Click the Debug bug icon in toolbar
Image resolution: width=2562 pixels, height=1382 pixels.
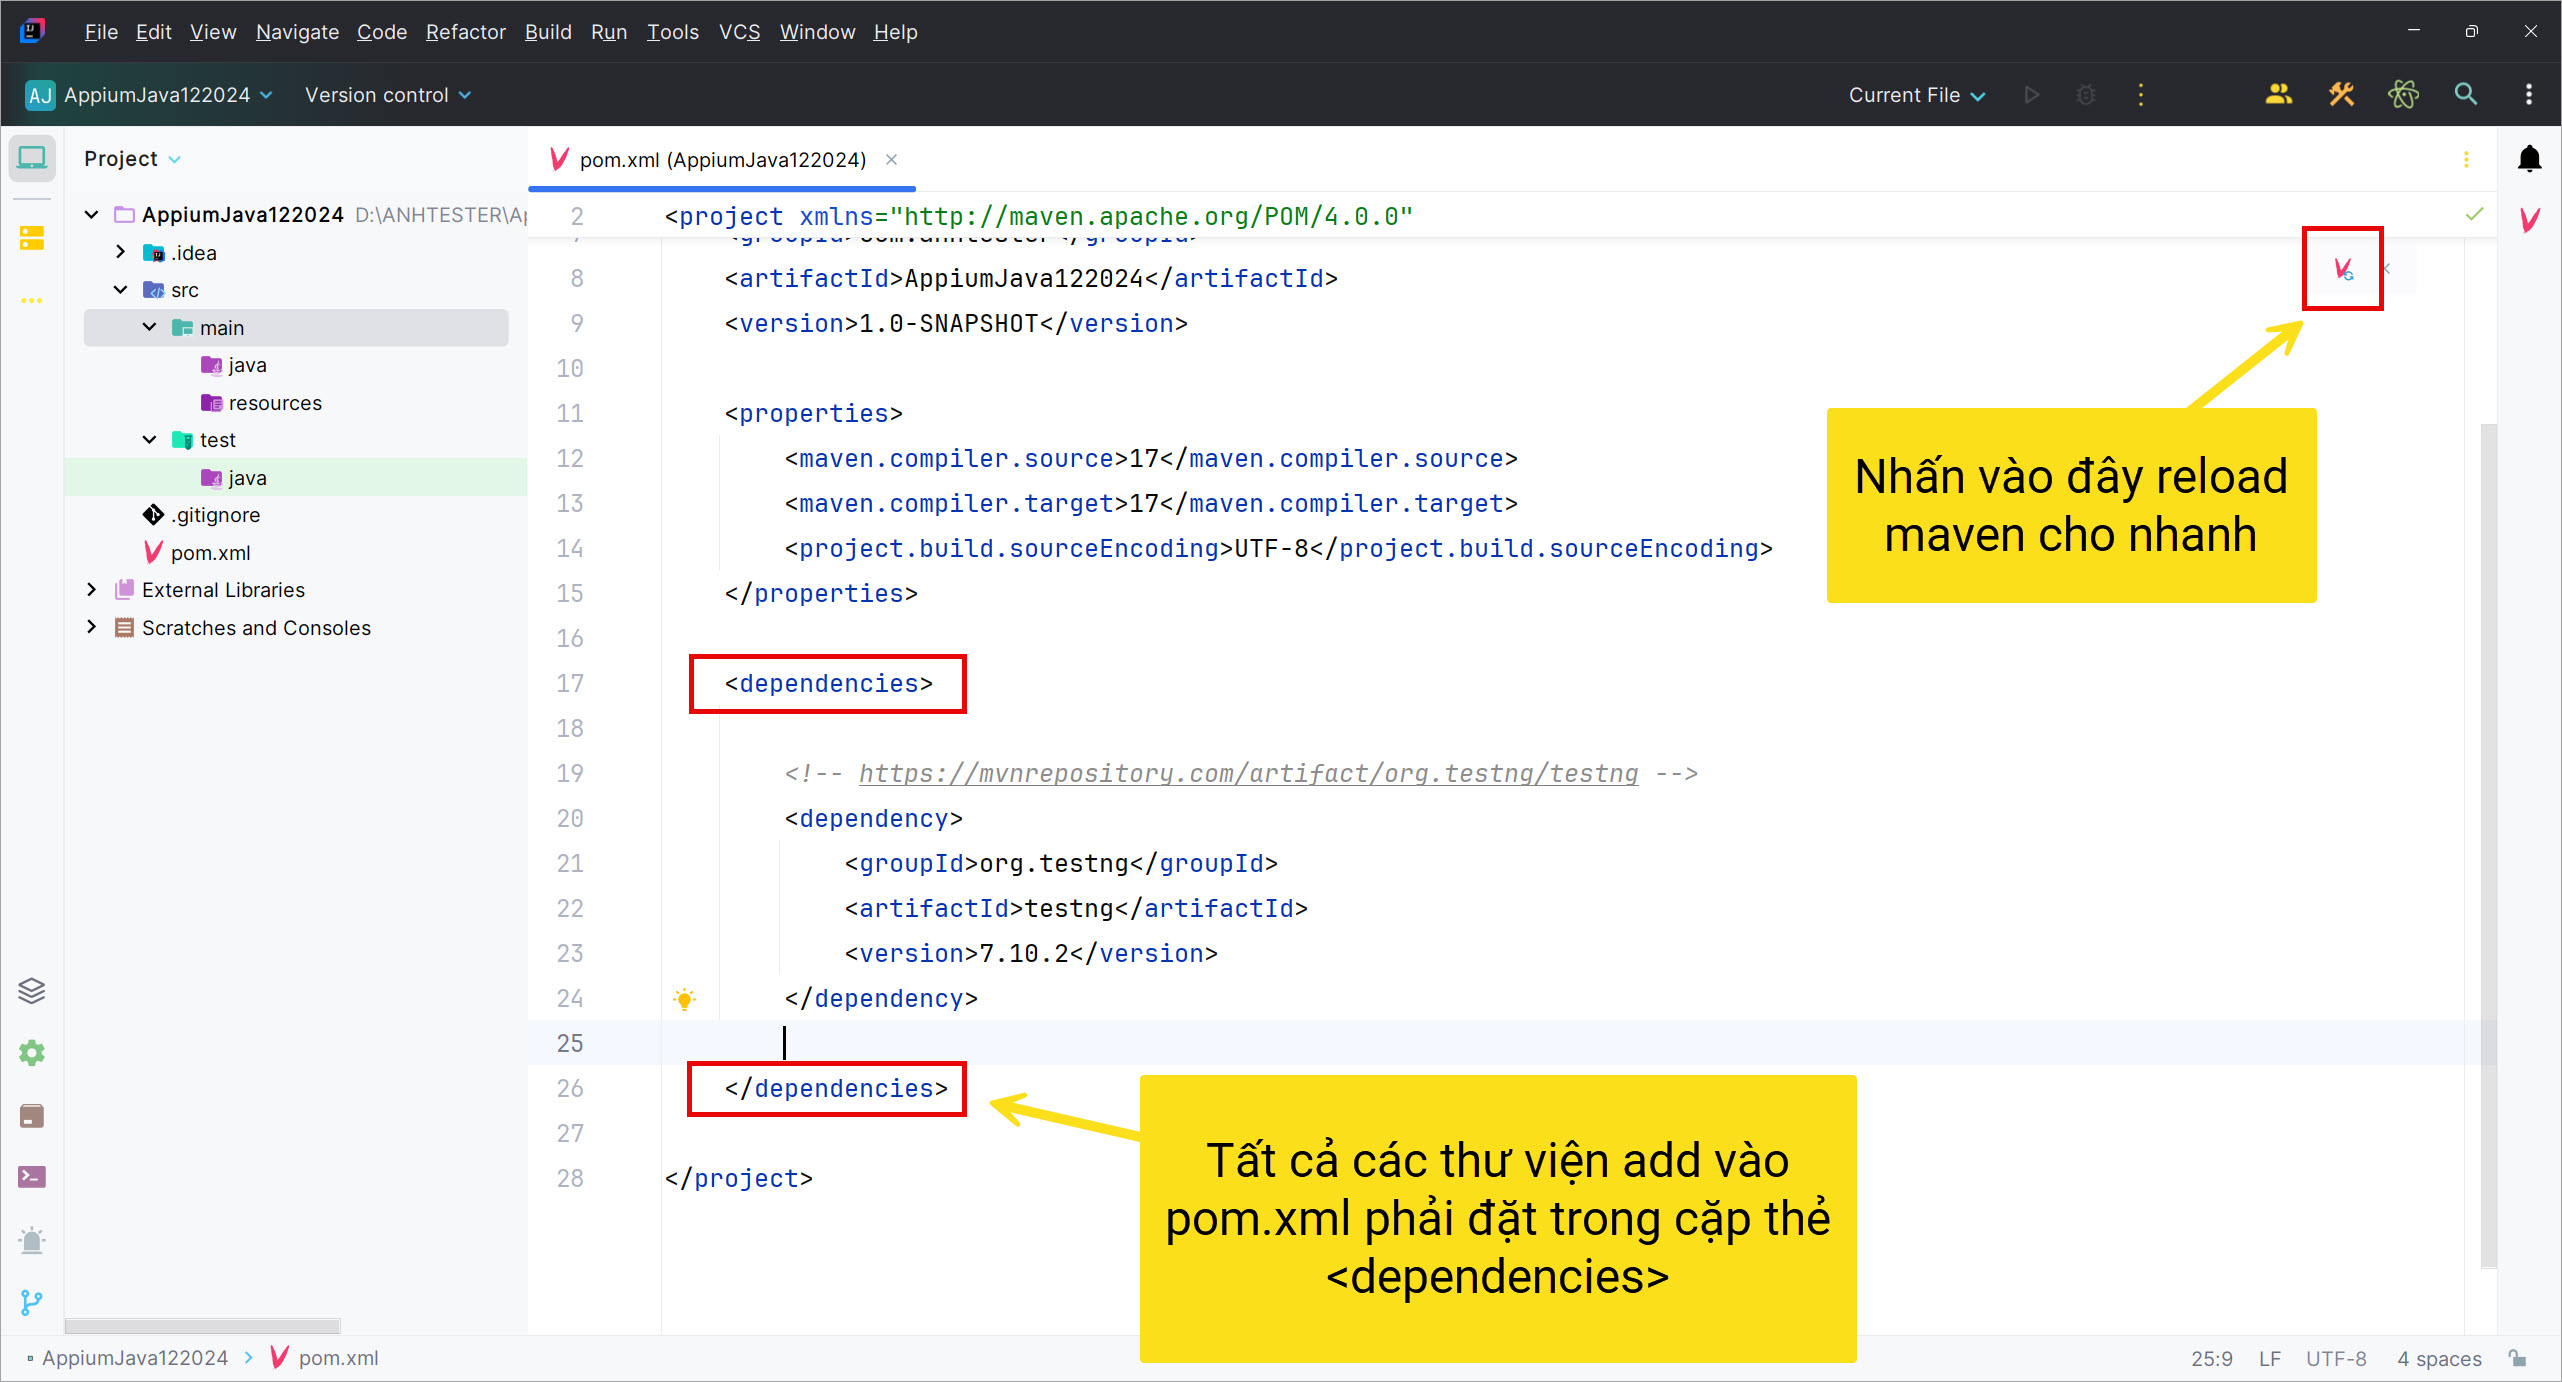[2086, 95]
